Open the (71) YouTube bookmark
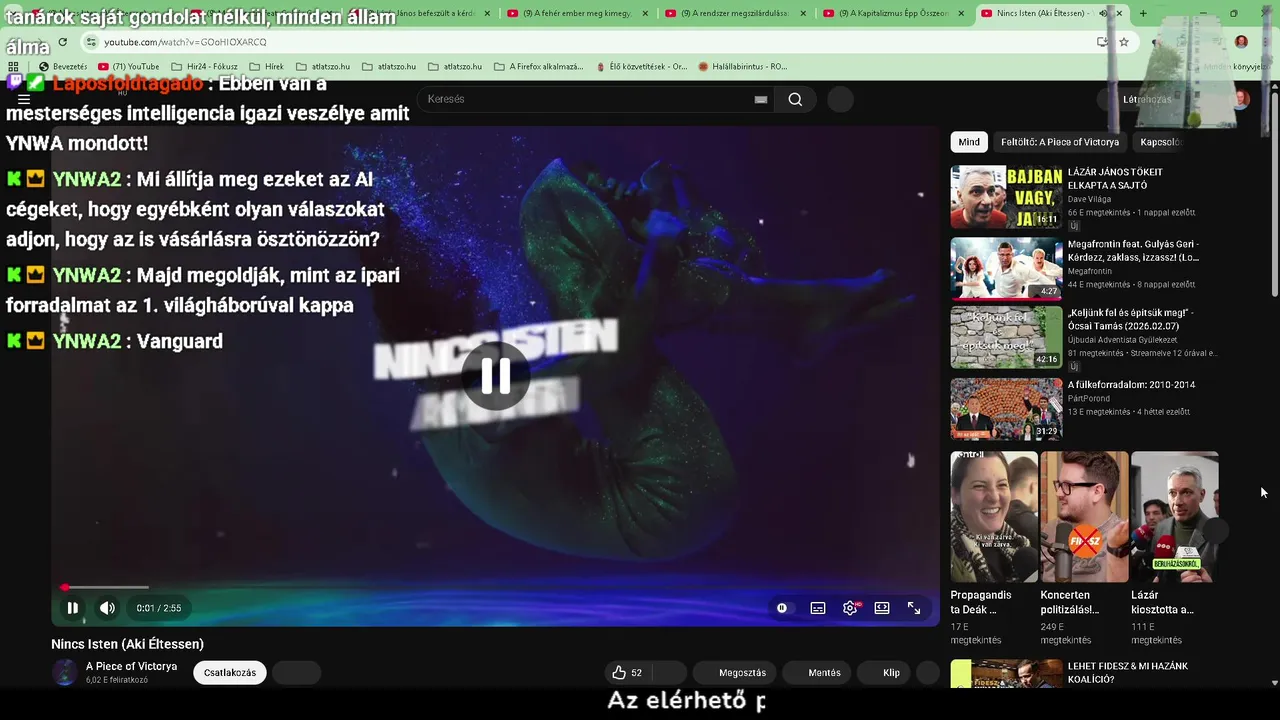Image resolution: width=1280 pixels, height=720 pixels. (129, 67)
